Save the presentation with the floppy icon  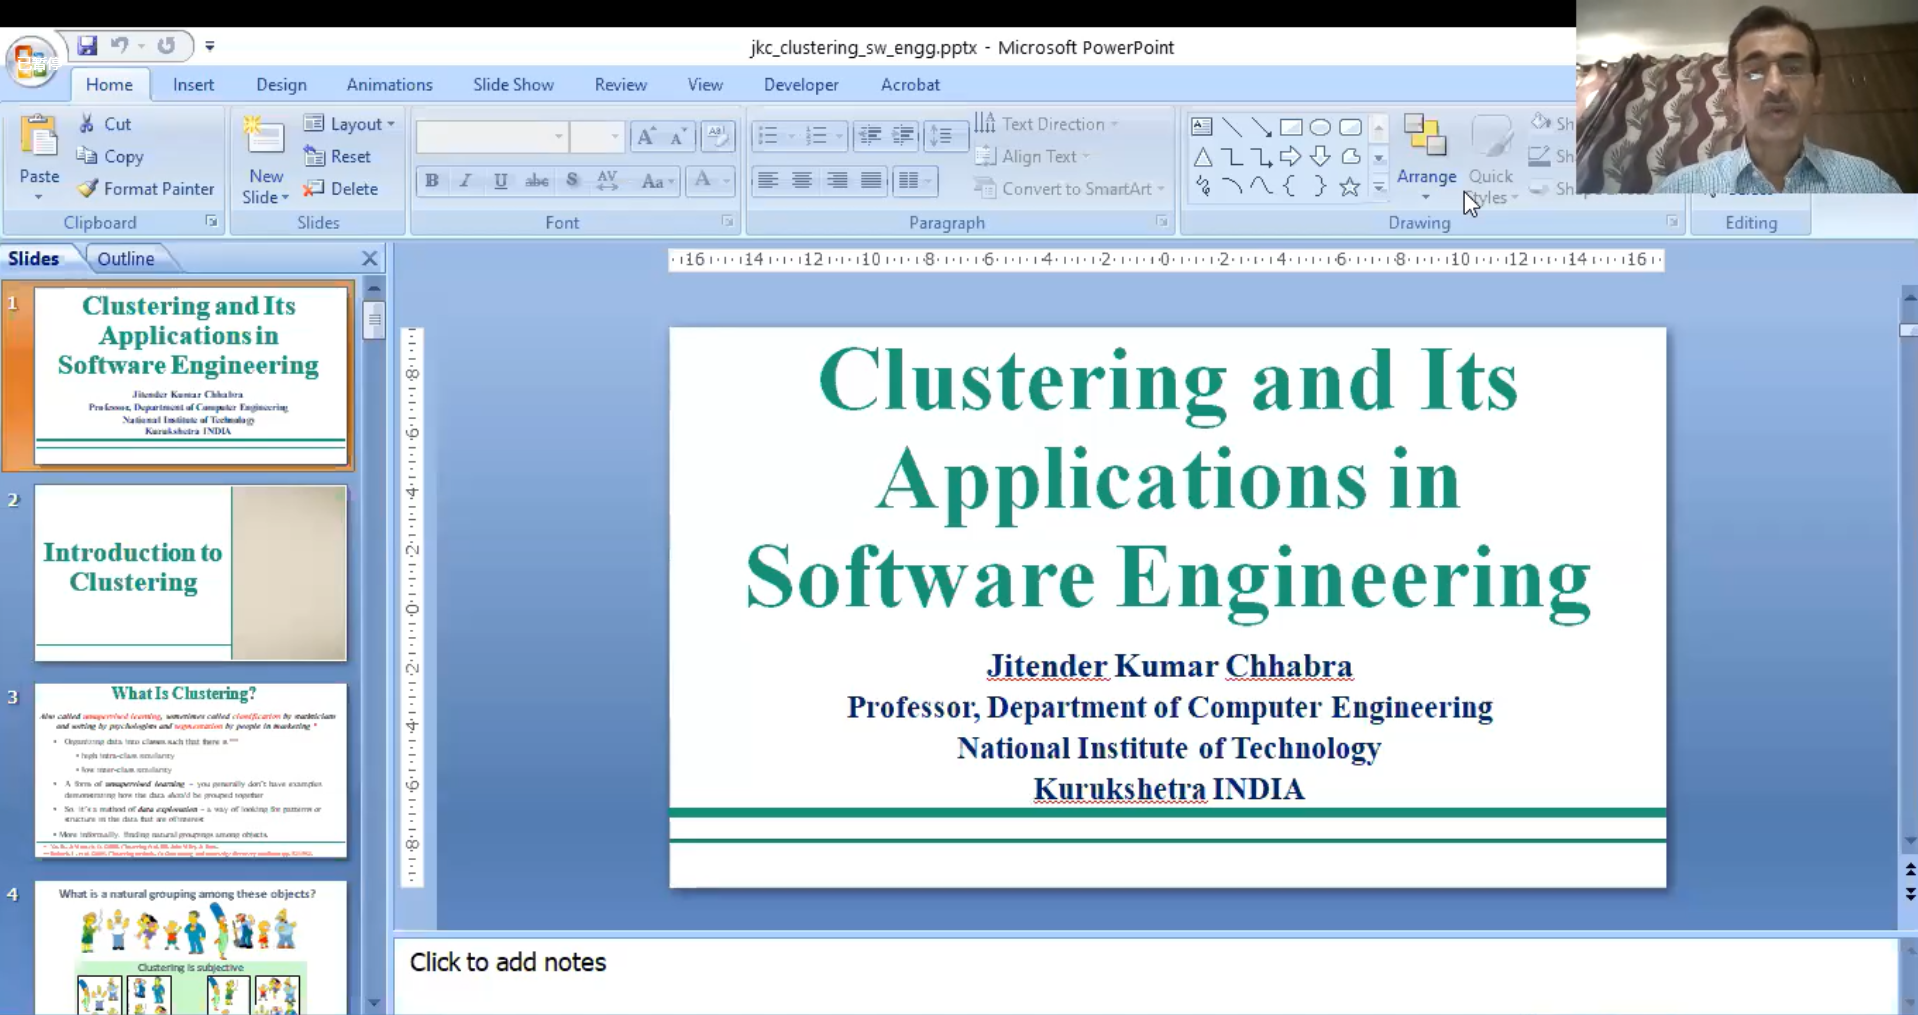coord(87,46)
